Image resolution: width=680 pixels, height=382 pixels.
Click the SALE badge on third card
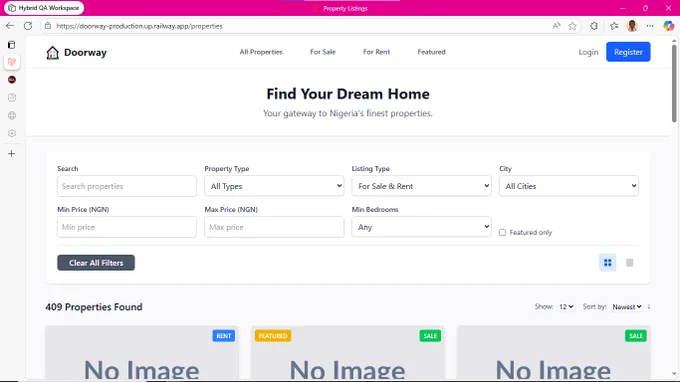(636, 336)
